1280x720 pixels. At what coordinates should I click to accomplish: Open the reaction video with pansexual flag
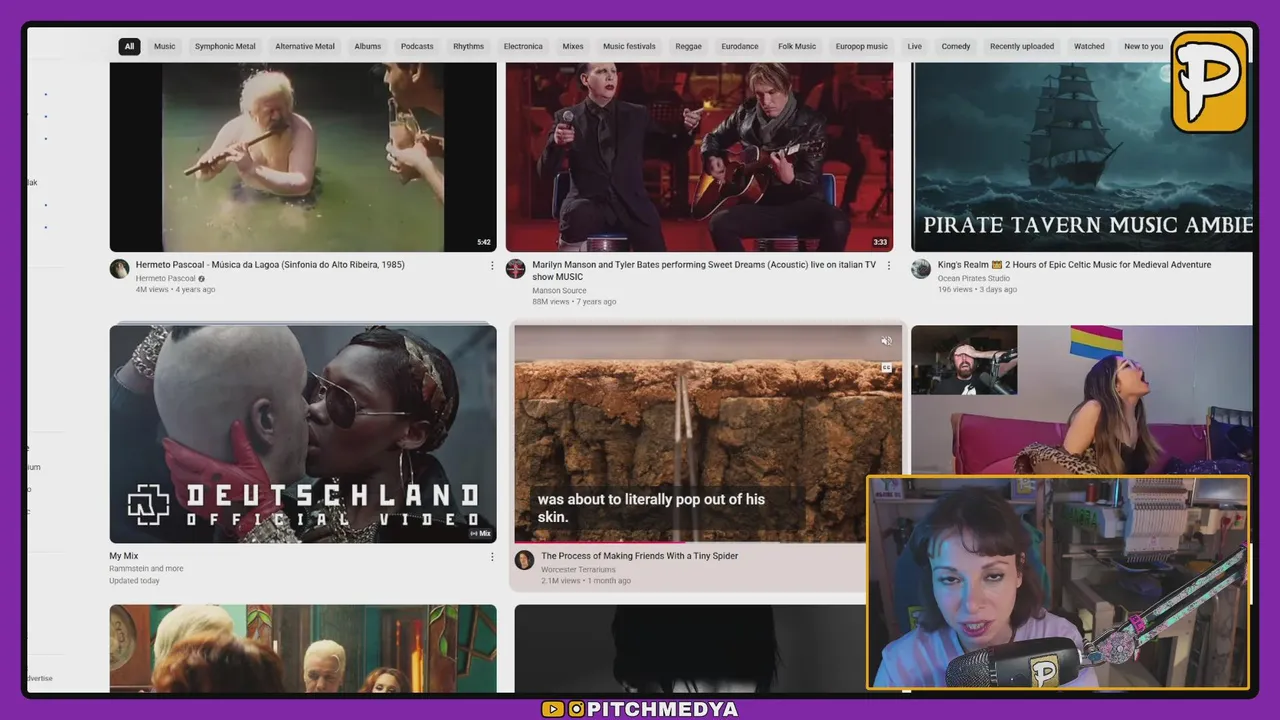coord(1082,399)
